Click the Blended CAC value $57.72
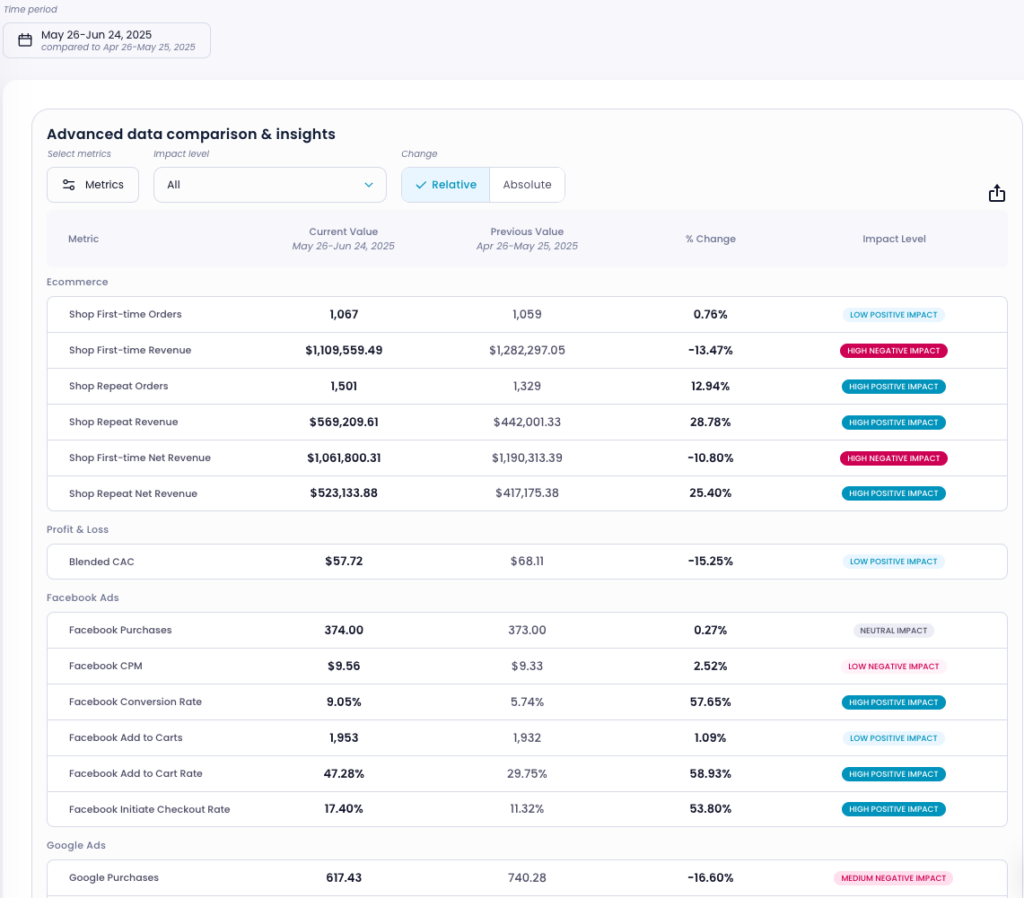Screen dimensions: 1024x898 tap(344, 561)
